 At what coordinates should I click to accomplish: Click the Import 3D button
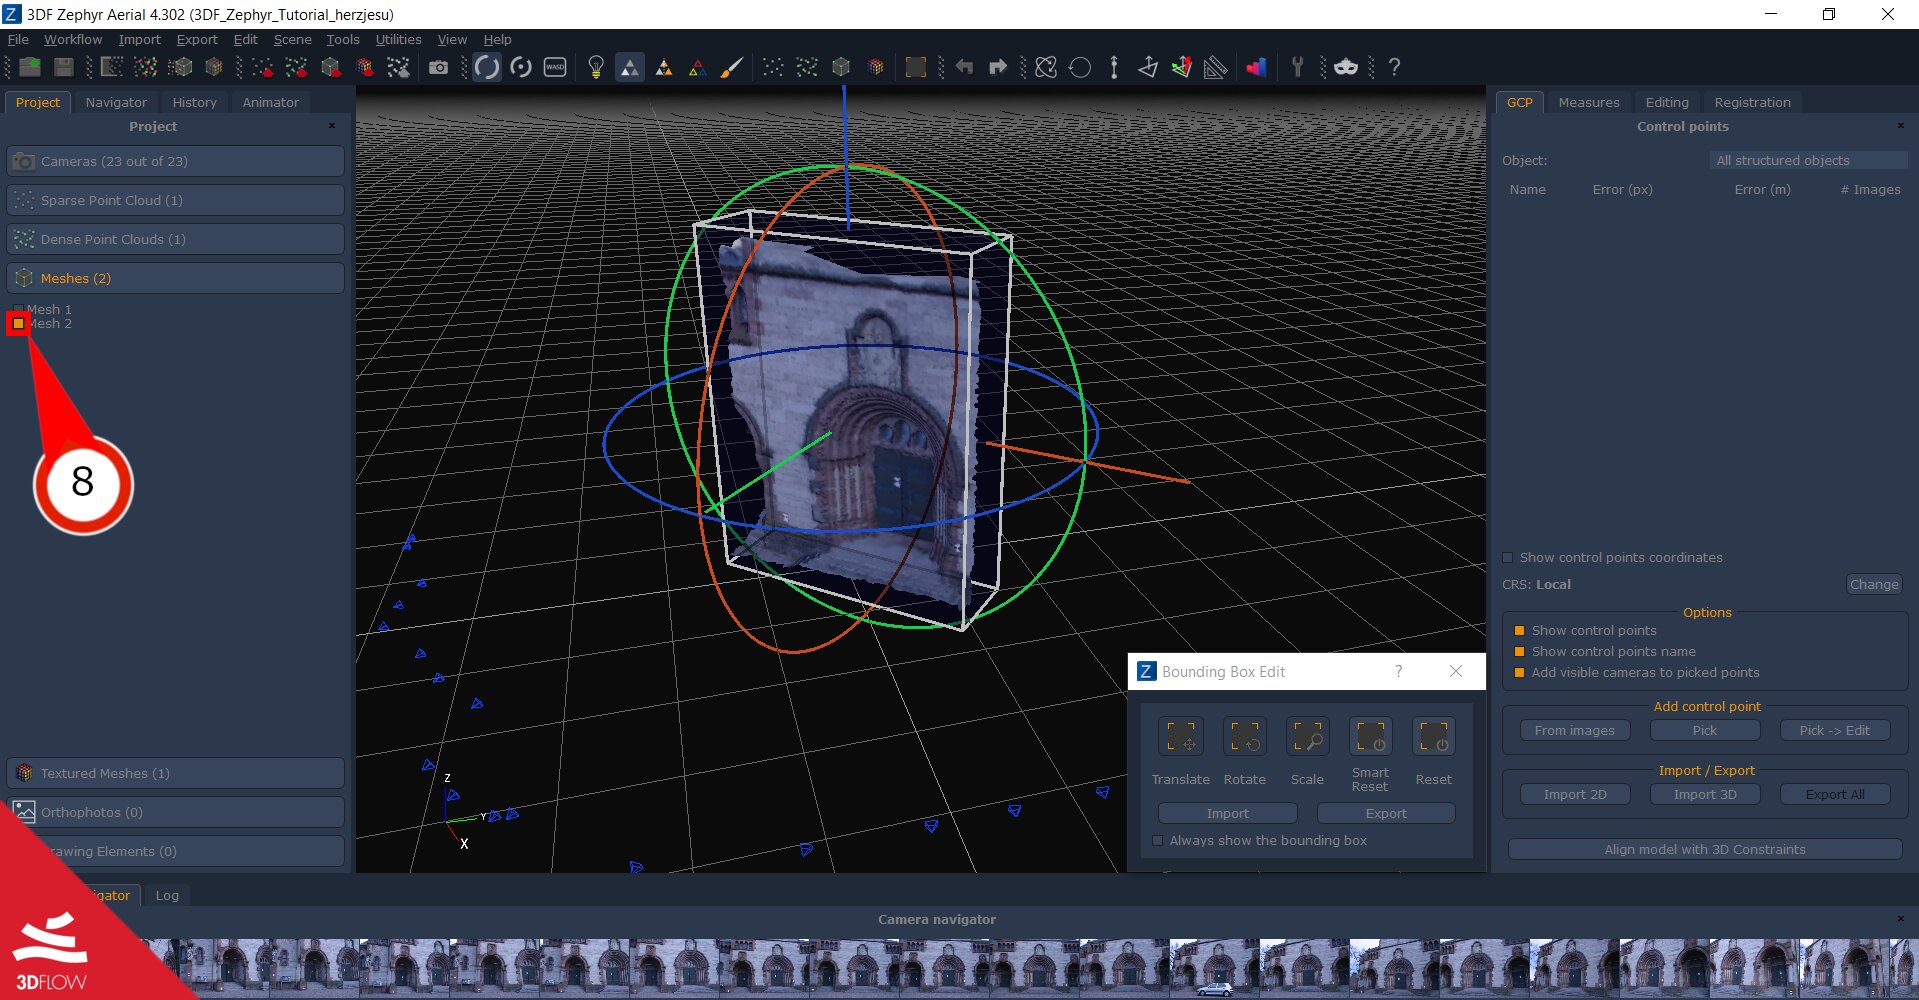pos(1705,794)
